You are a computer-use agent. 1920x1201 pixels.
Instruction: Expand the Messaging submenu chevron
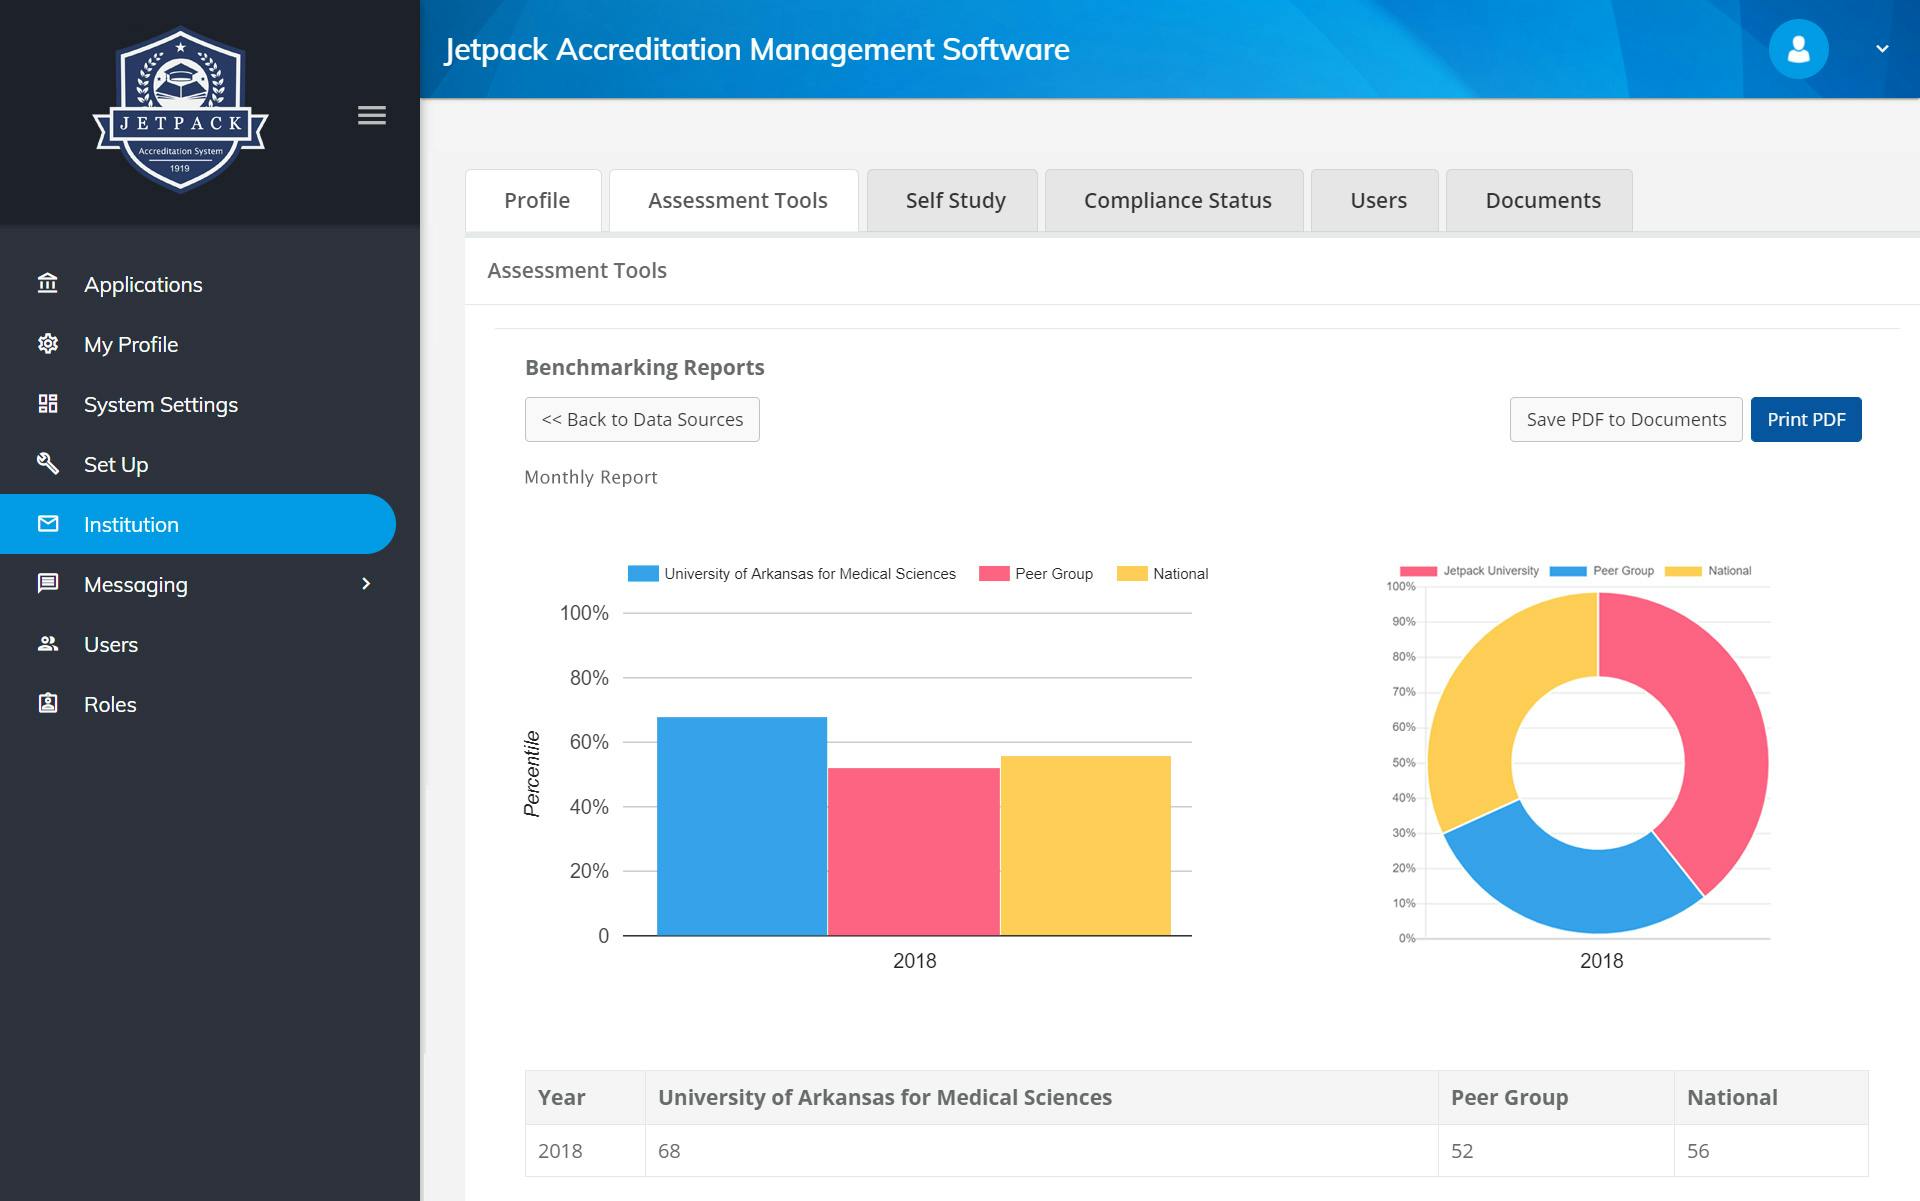(x=367, y=584)
